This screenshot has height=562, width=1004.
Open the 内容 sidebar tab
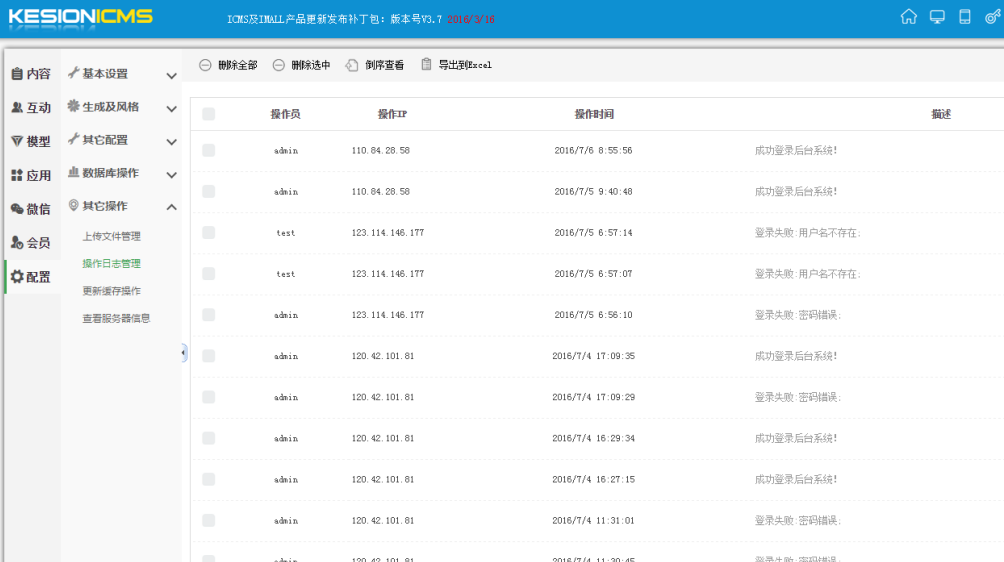click(31, 74)
